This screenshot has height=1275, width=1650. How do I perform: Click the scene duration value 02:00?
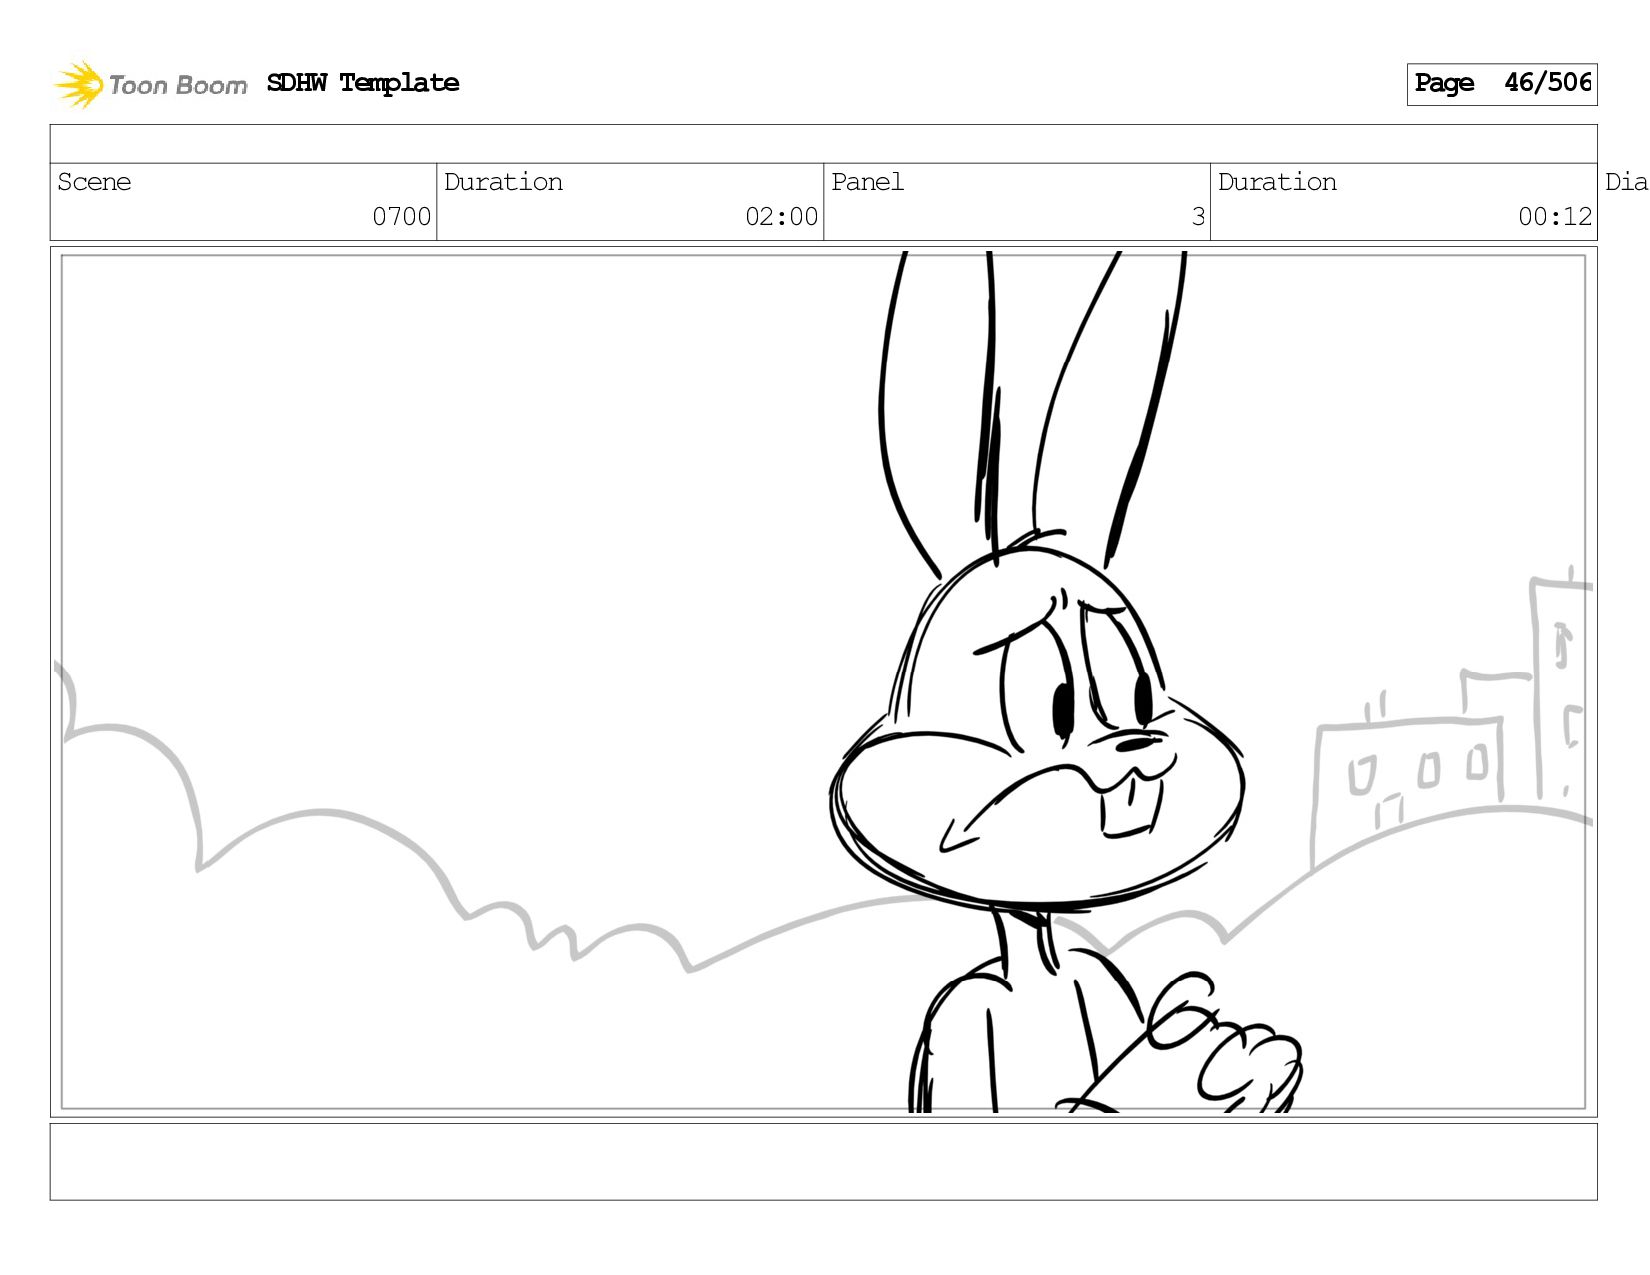tap(781, 217)
